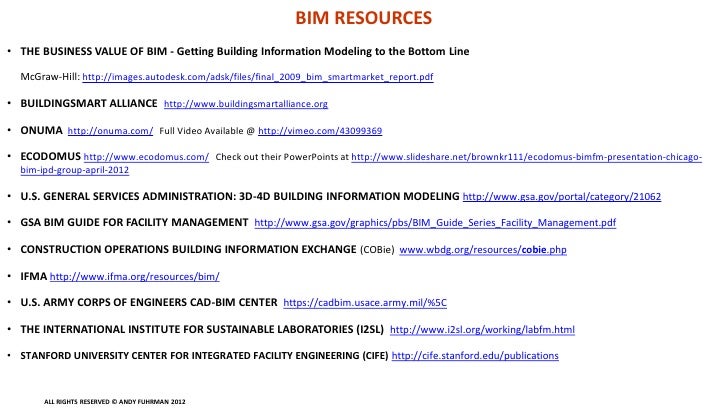Open the cife.stanford.edu publications link
The image size is (728, 410).
pos(475,356)
